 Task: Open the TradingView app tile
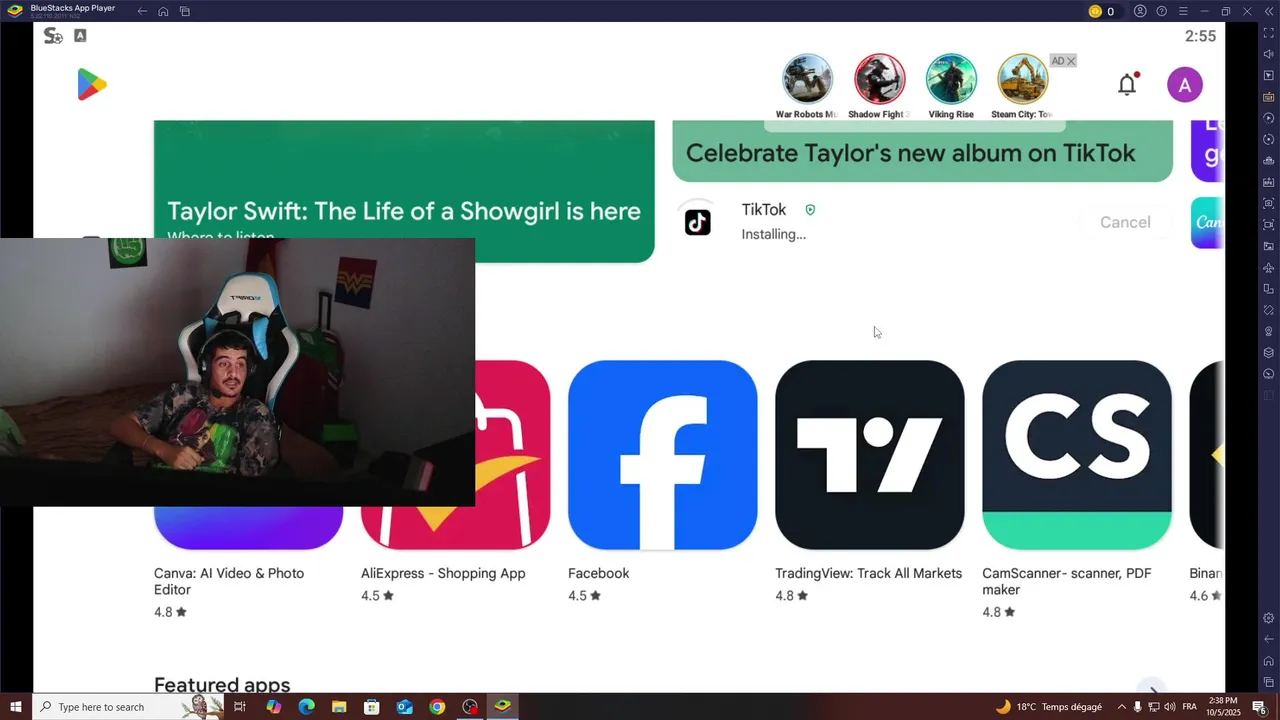[x=869, y=455]
